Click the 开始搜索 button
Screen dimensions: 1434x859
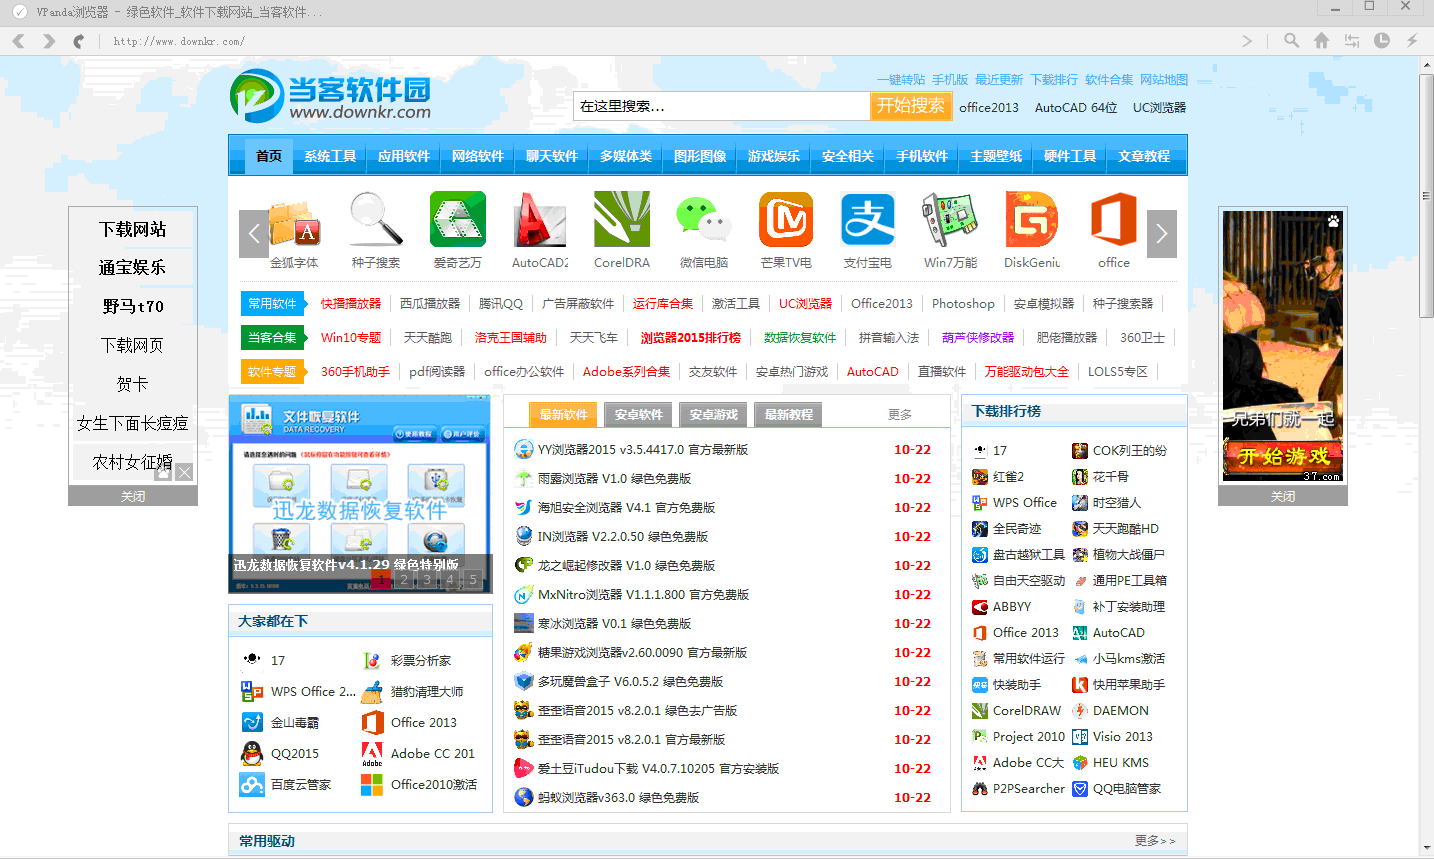click(x=910, y=106)
